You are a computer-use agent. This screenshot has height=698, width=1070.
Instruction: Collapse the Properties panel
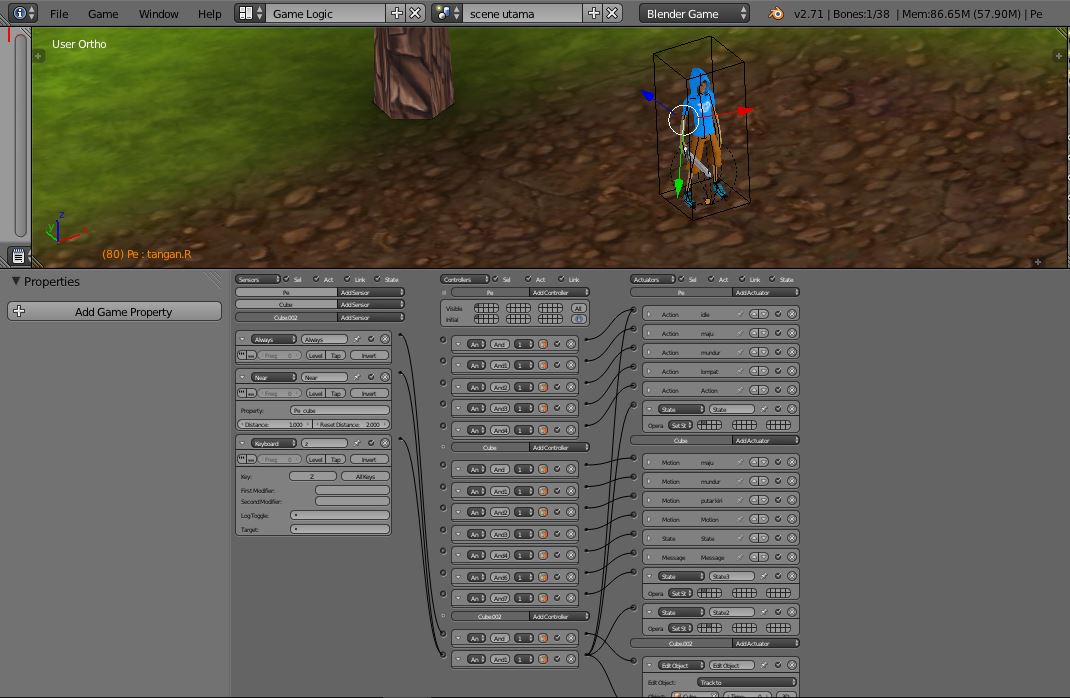(x=16, y=281)
